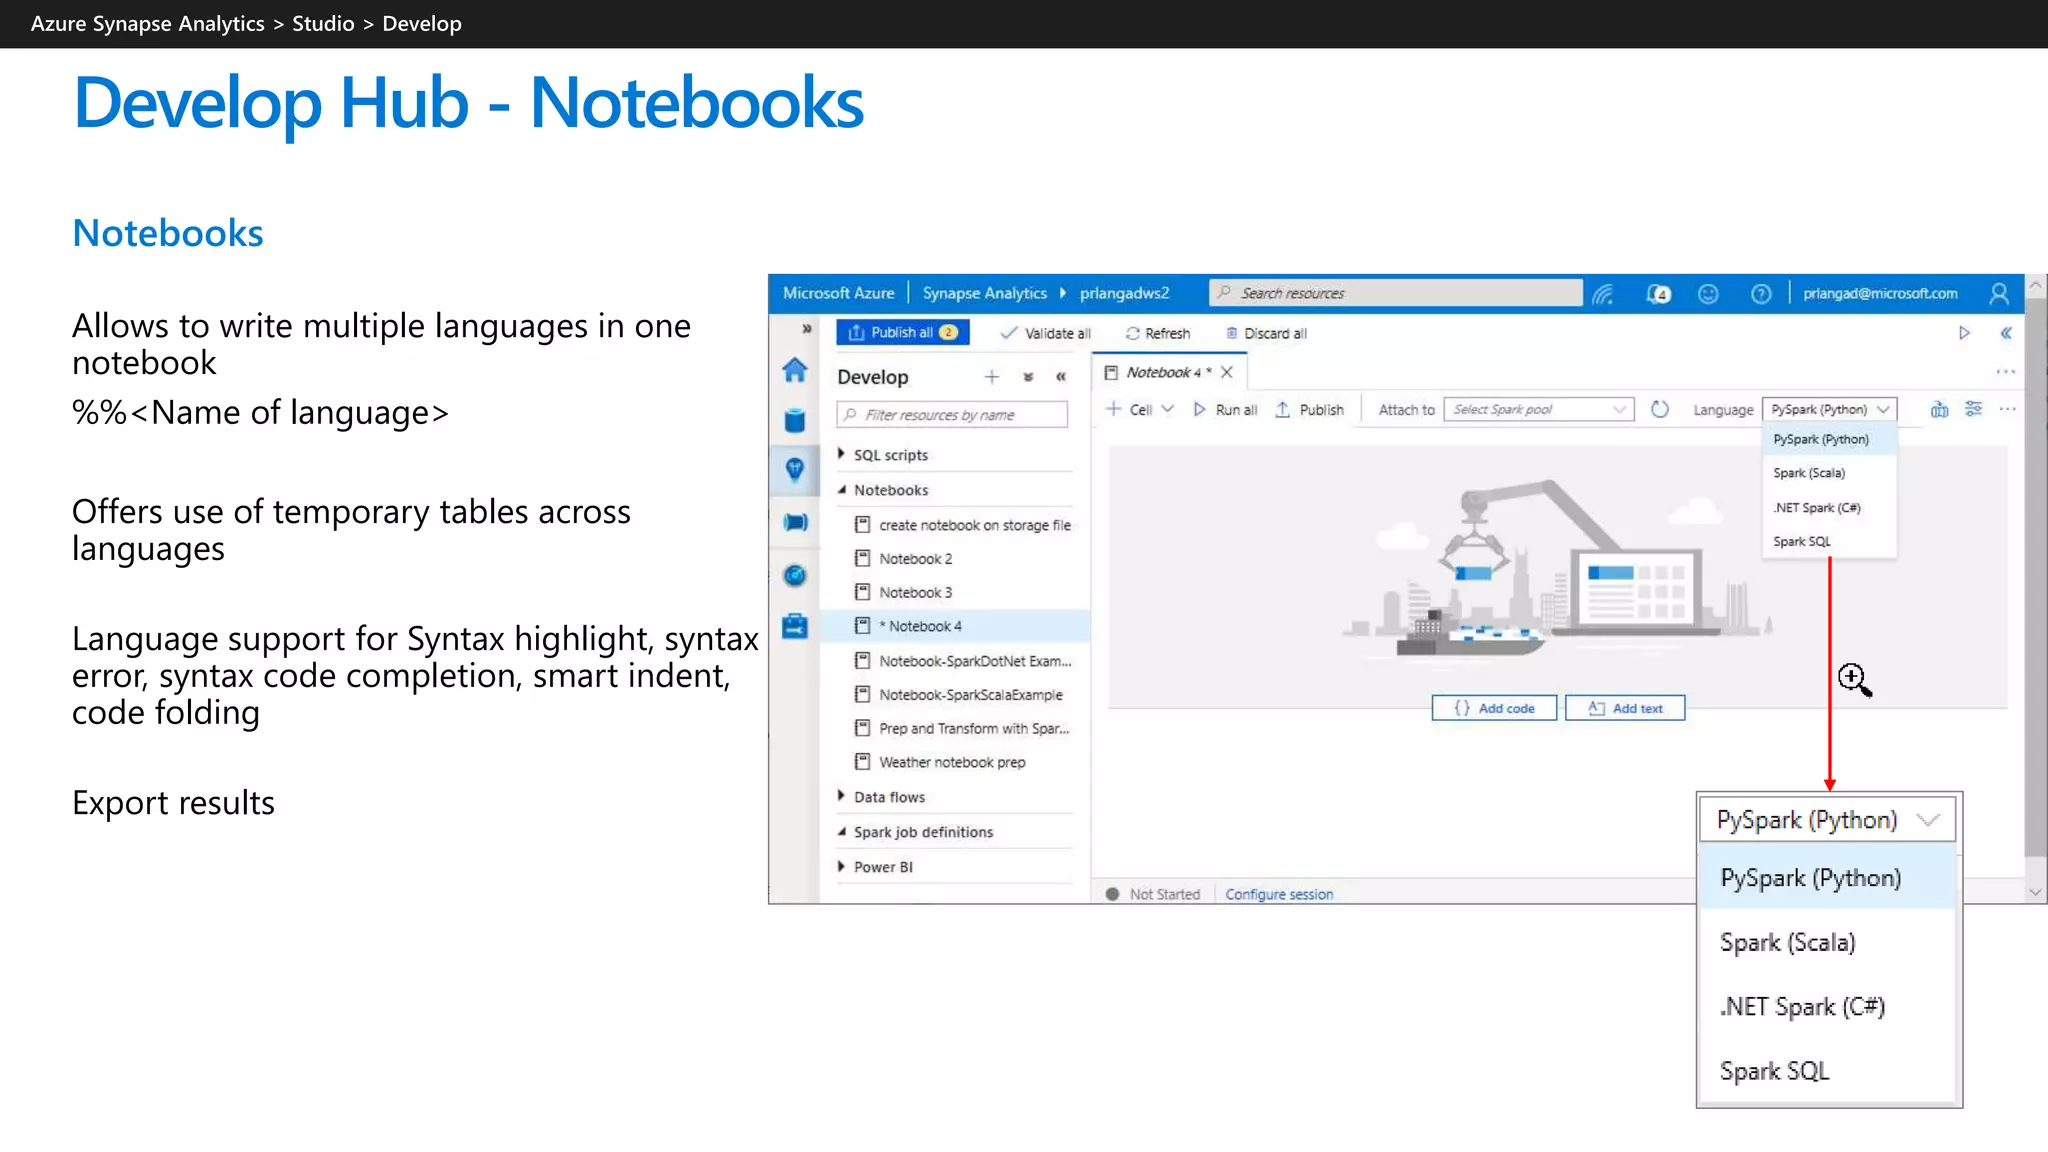Click Not Started status indicator
2048x1152 pixels.
point(1153,894)
